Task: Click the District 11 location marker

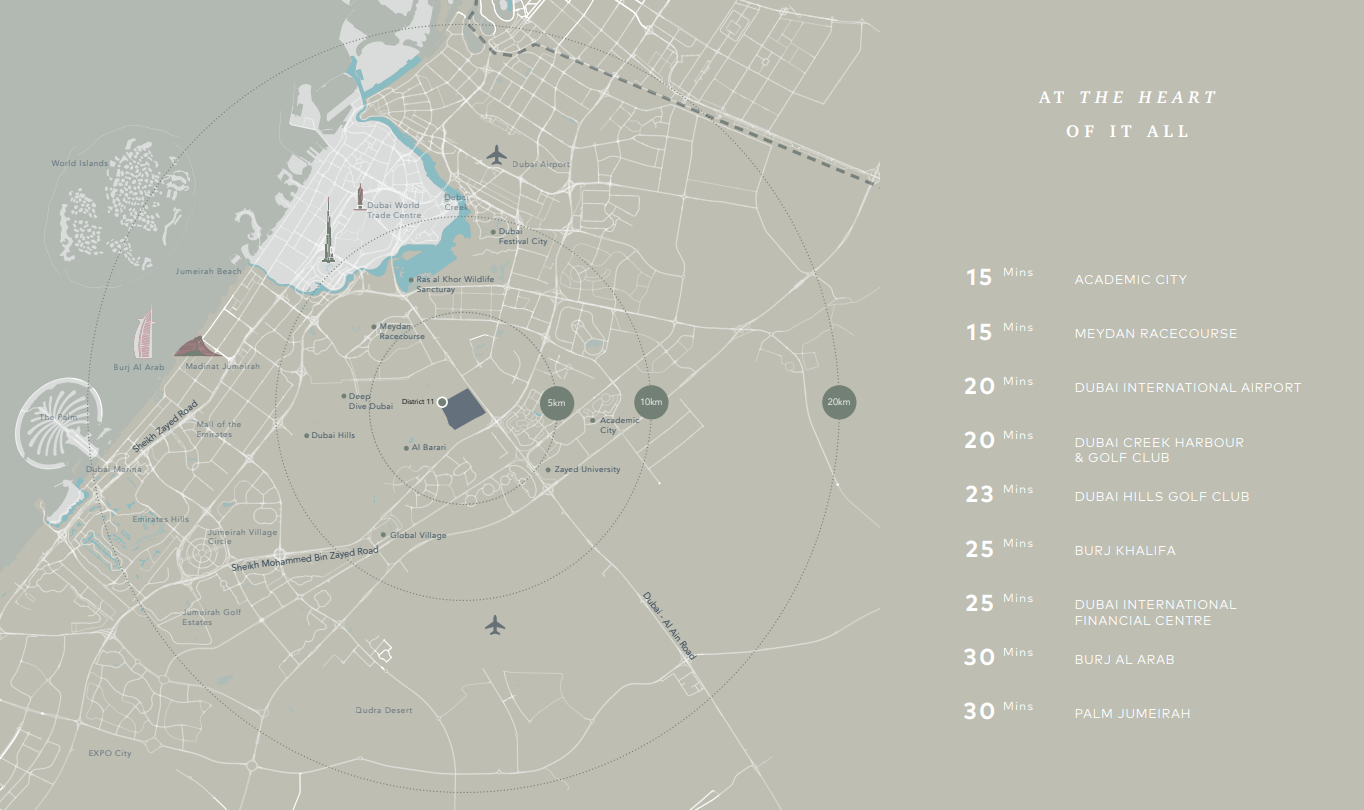Action: (442, 402)
